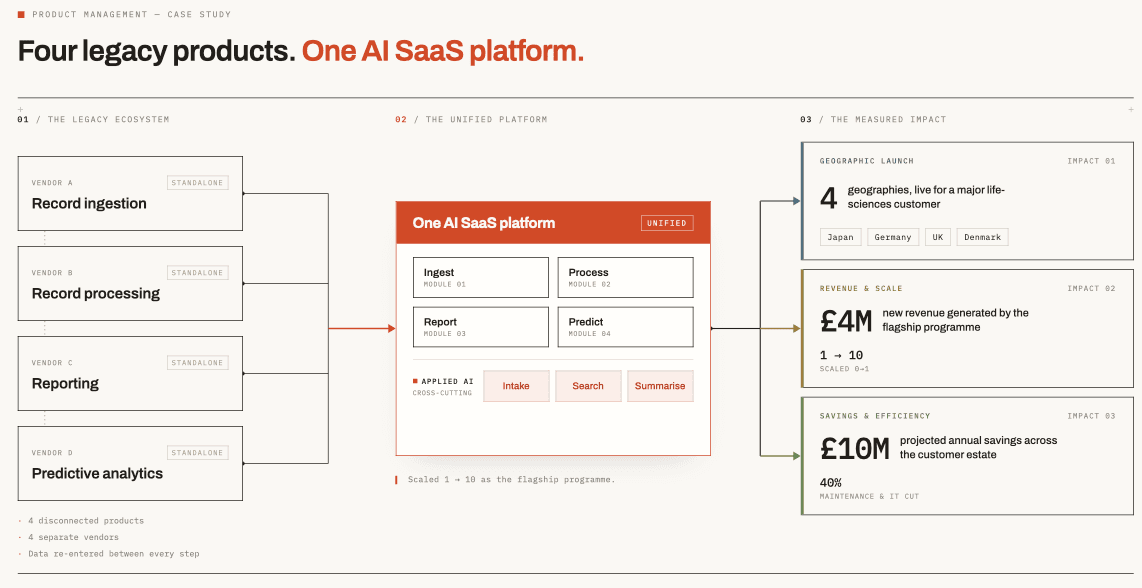The height and width of the screenshot is (588, 1142).
Task: Click the '£4M' revenue figure
Action: 846,321
